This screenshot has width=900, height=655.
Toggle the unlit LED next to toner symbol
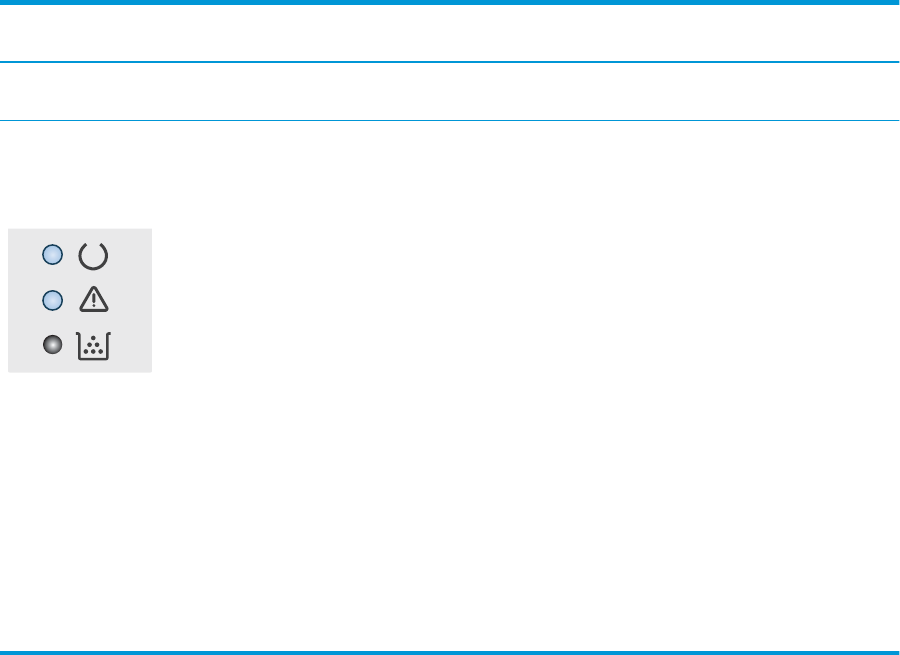(53, 344)
